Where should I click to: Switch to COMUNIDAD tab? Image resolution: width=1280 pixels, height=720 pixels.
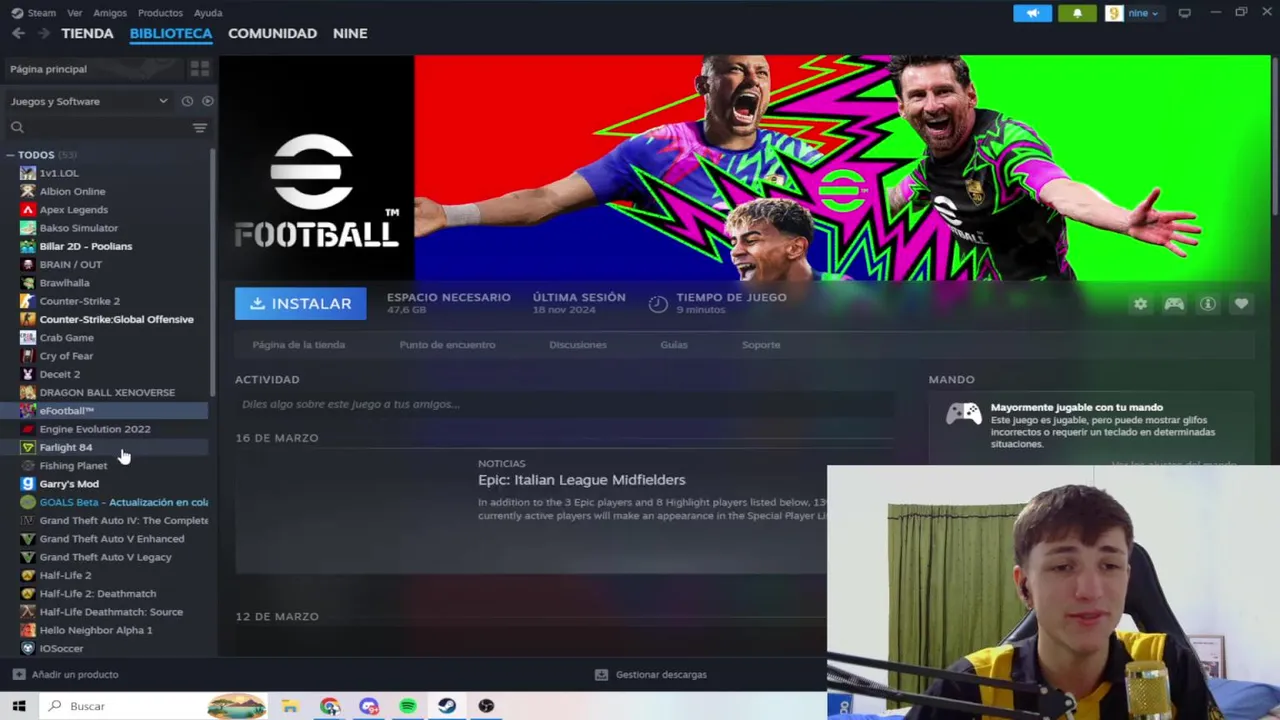click(272, 33)
